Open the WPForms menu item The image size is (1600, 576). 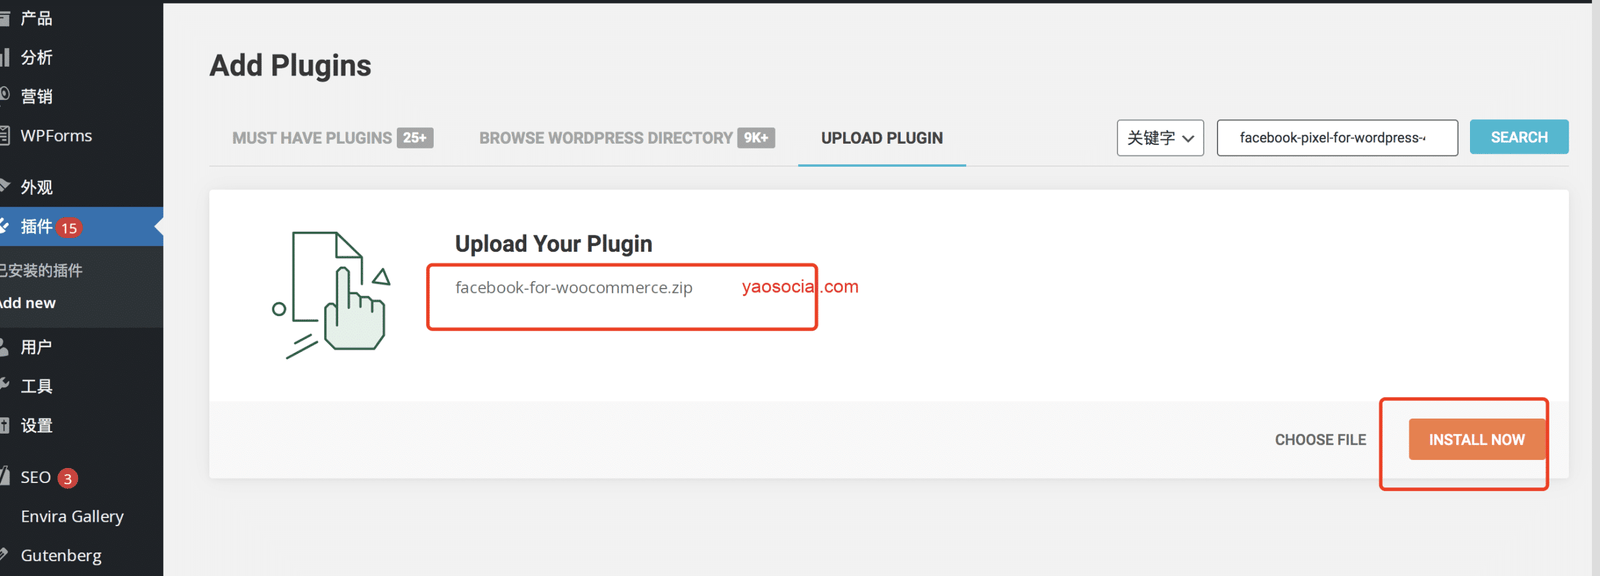pyautogui.click(x=56, y=135)
